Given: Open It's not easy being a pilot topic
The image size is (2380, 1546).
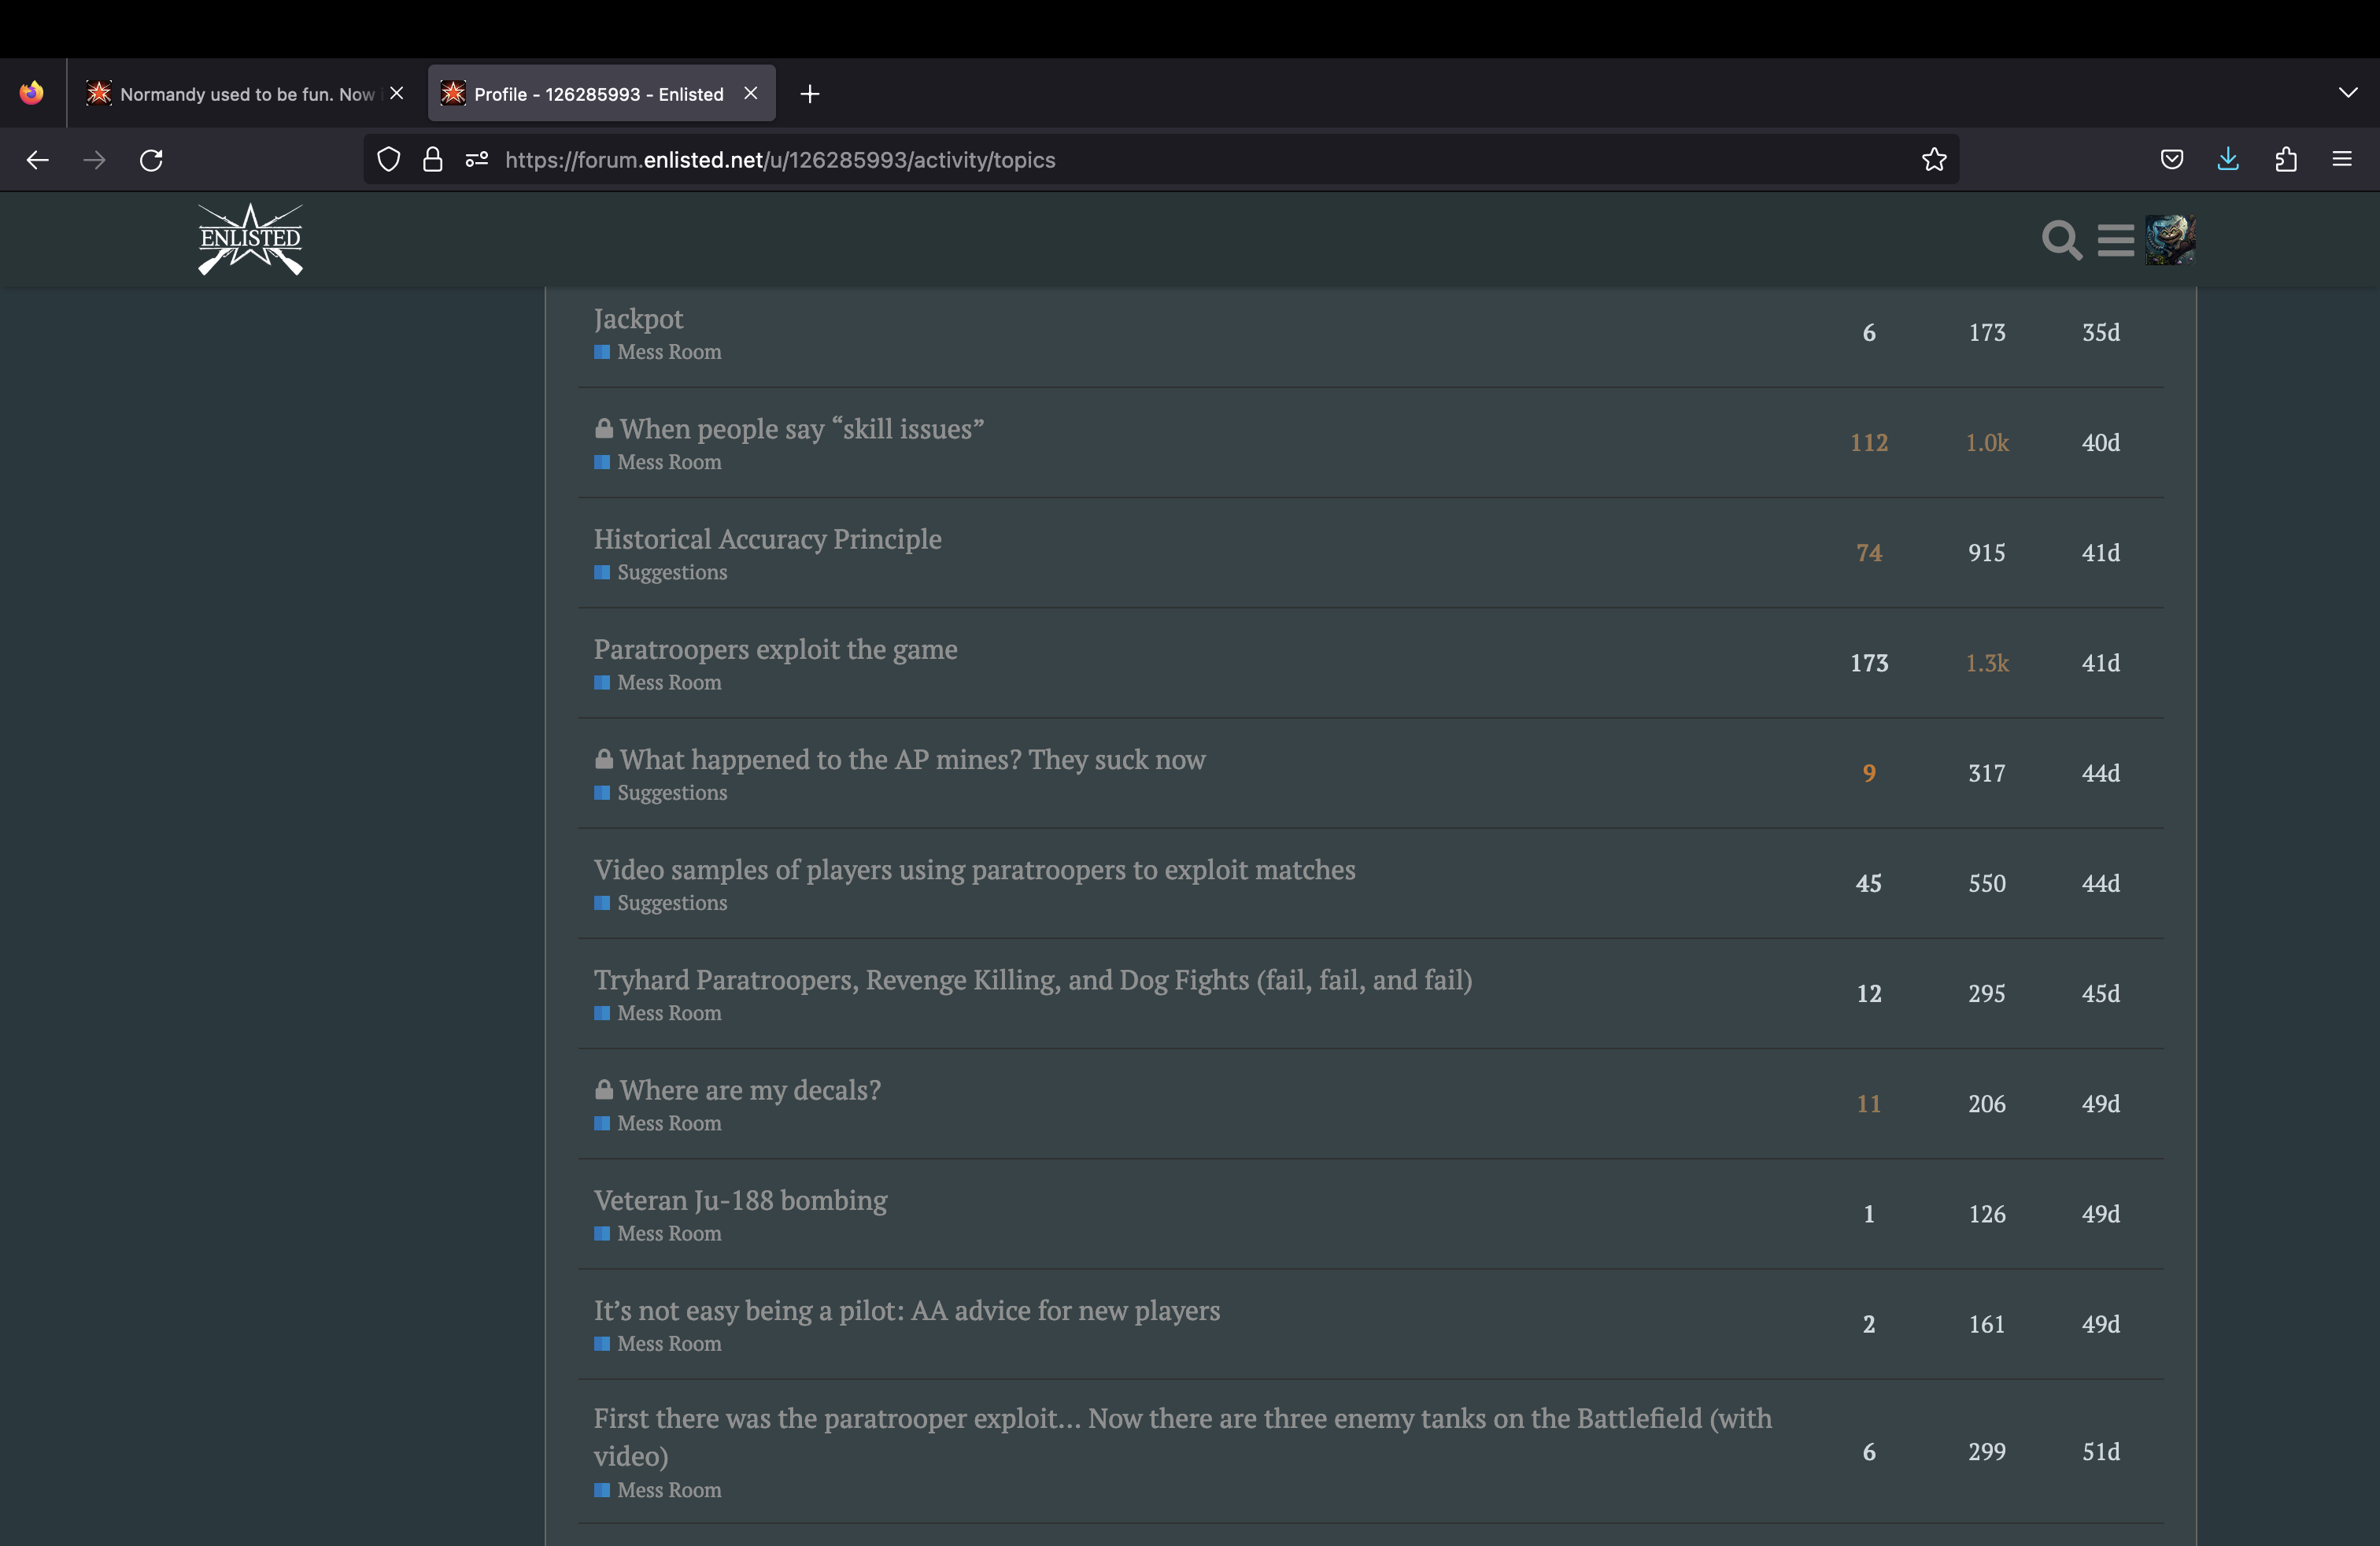Looking at the screenshot, I should click(x=907, y=1310).
